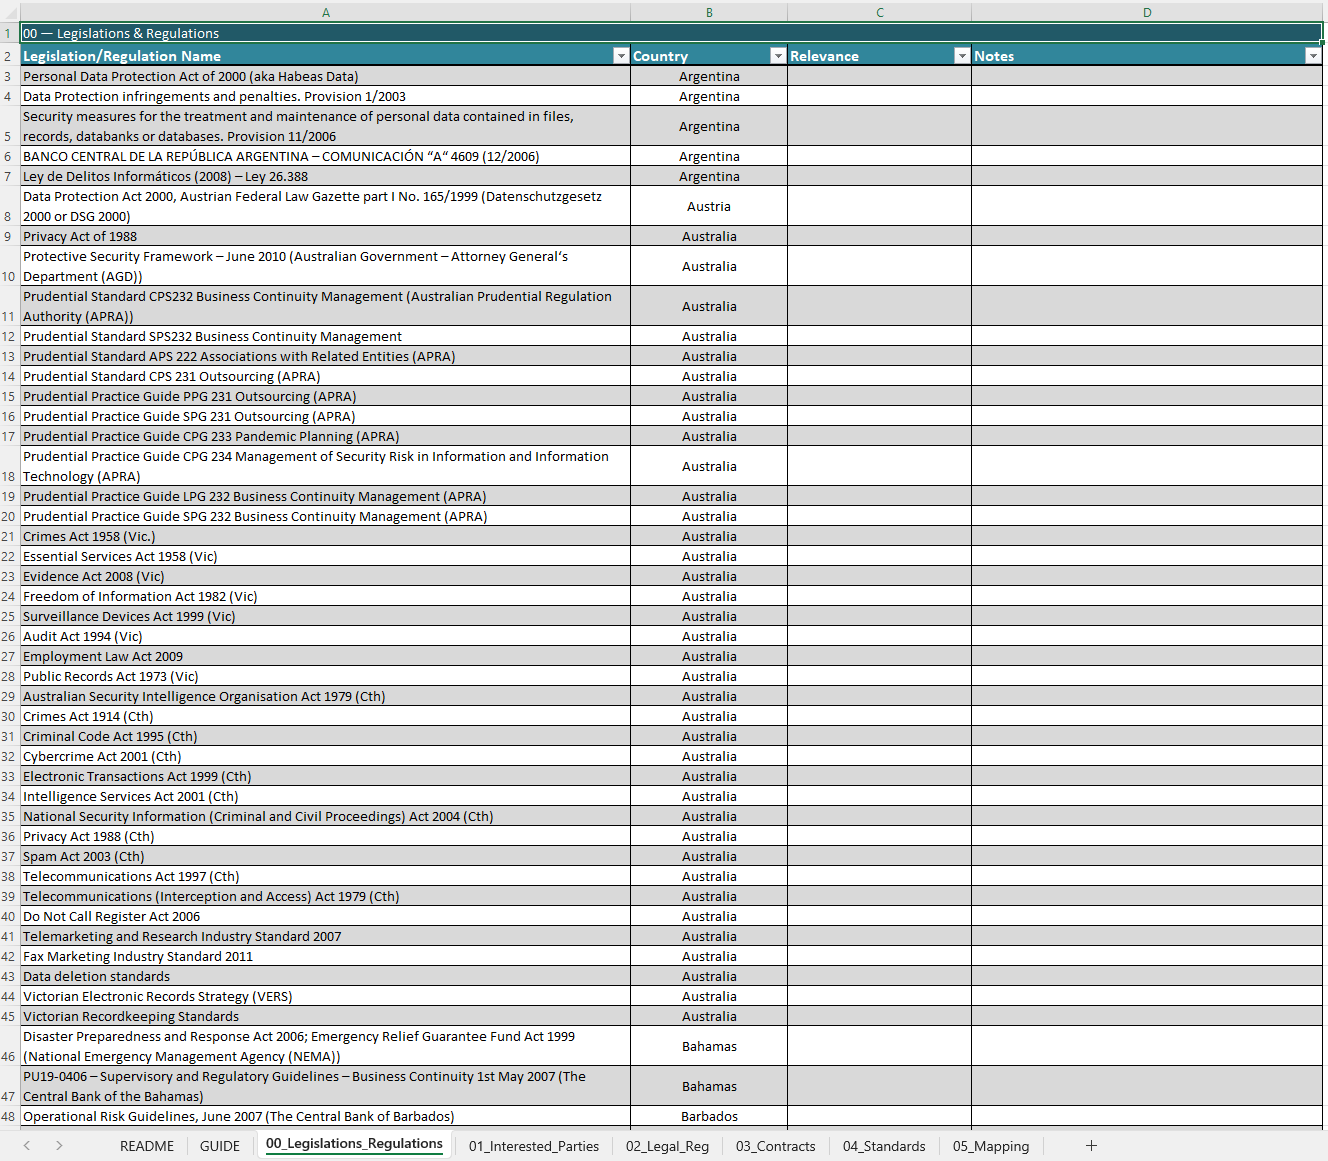Click next sheet navigation arrow
1328x1161 pixels.
tap(59, 1145)
